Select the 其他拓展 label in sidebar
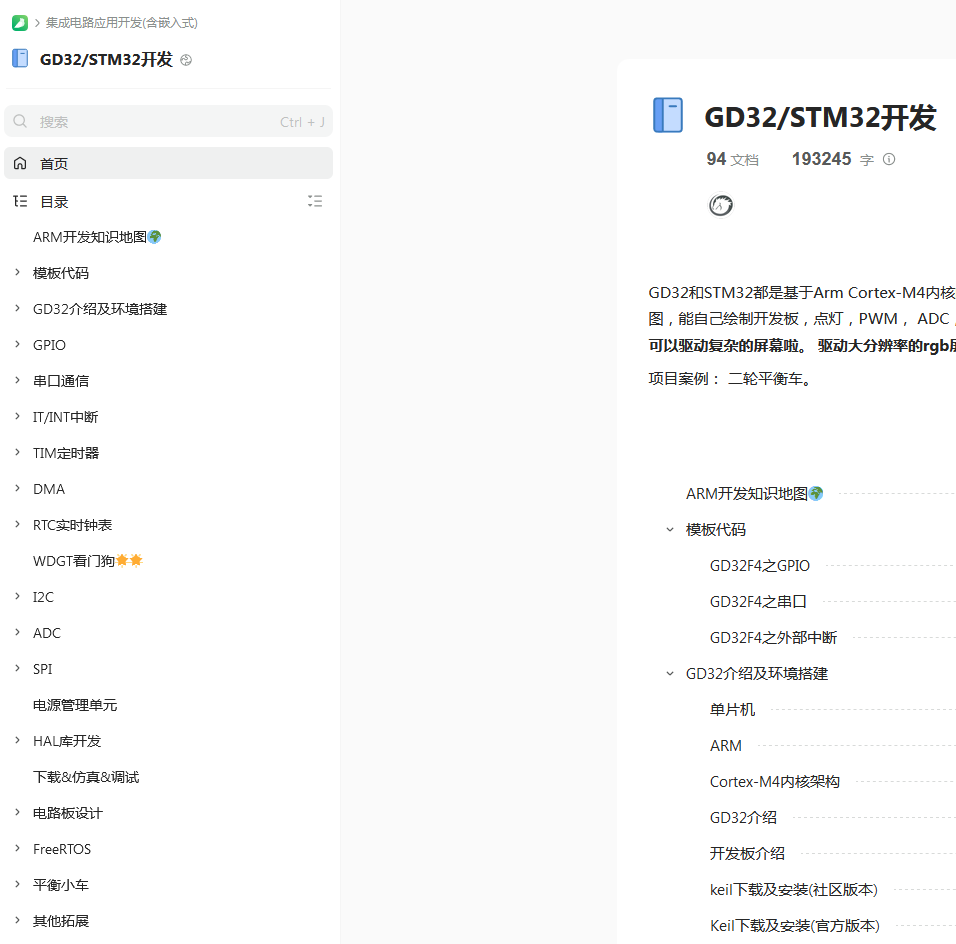The height and width of the screenshot is (944, 956). point(61,921)
